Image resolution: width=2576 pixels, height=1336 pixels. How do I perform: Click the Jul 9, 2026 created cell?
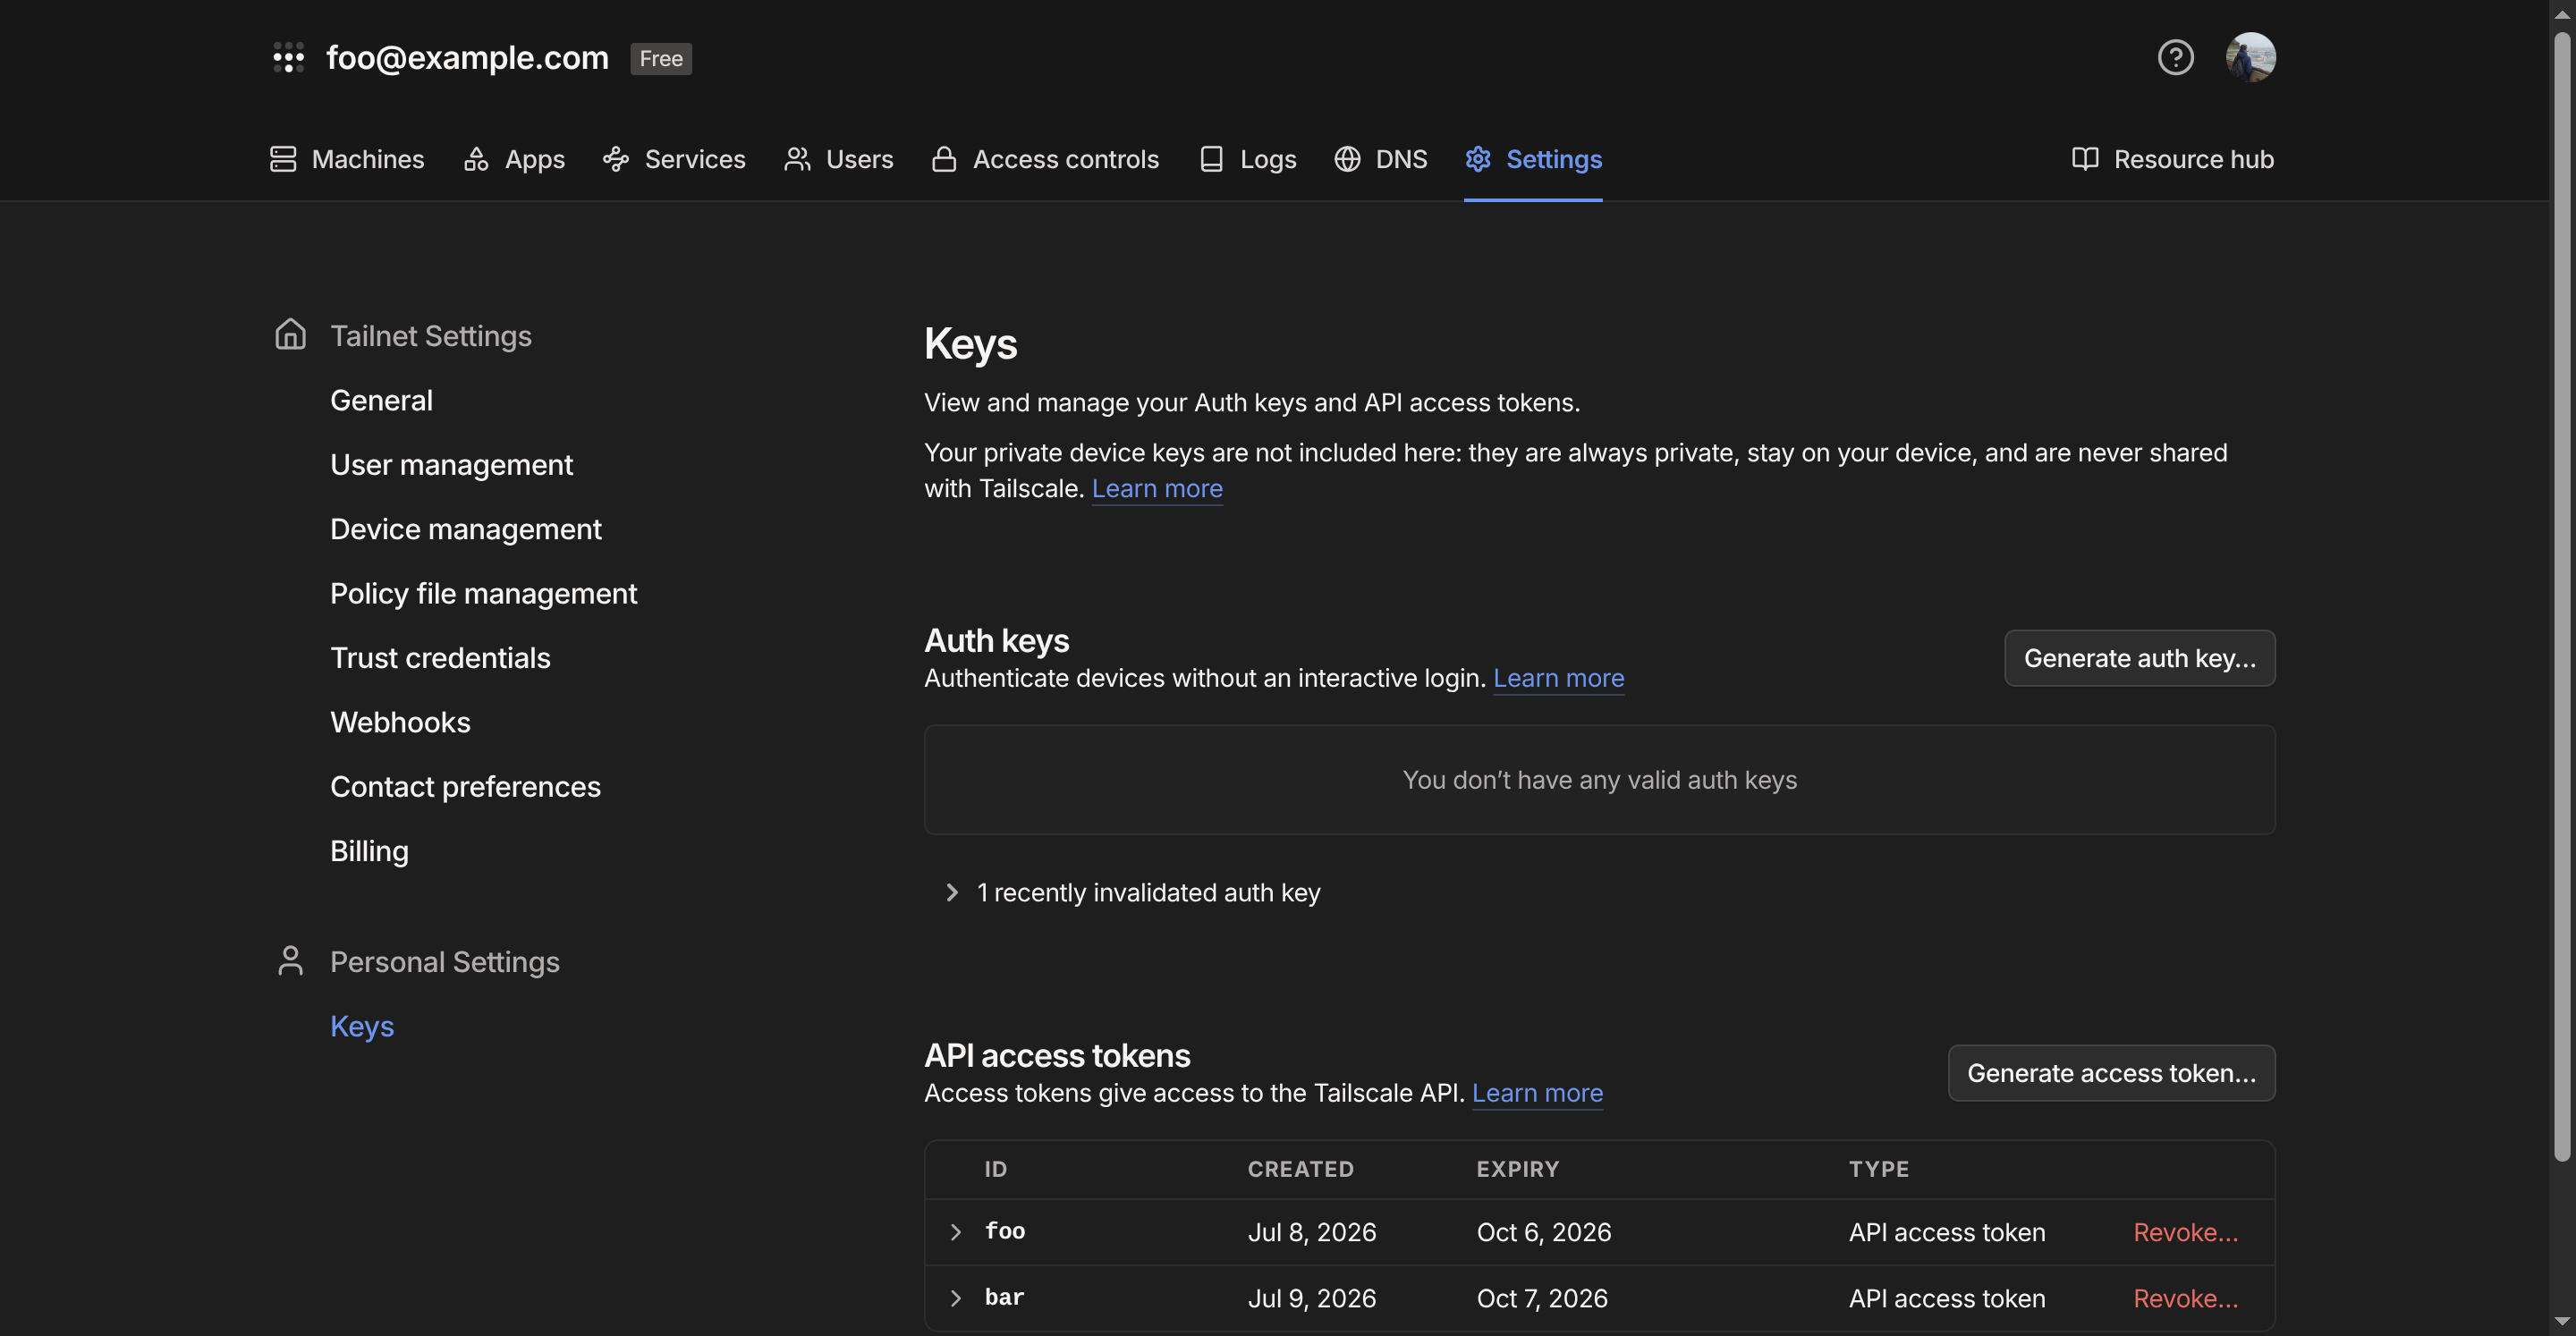(x=1312, y=1298)
